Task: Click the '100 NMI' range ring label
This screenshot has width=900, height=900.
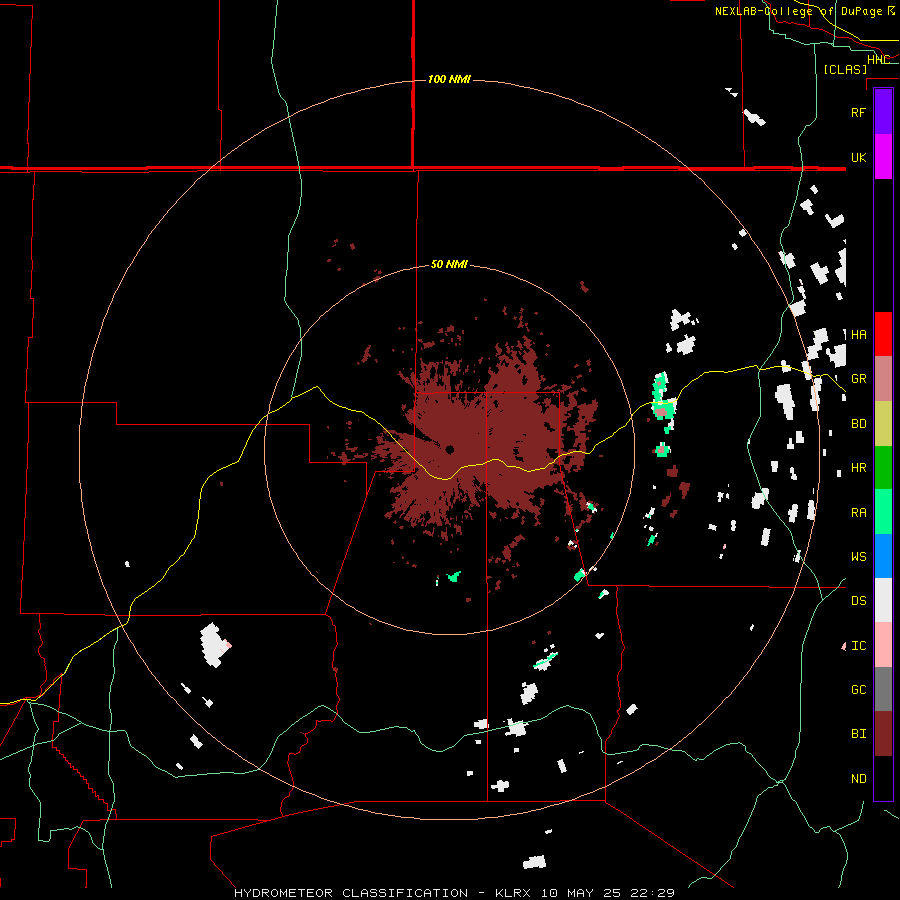Action: [449, 79]
